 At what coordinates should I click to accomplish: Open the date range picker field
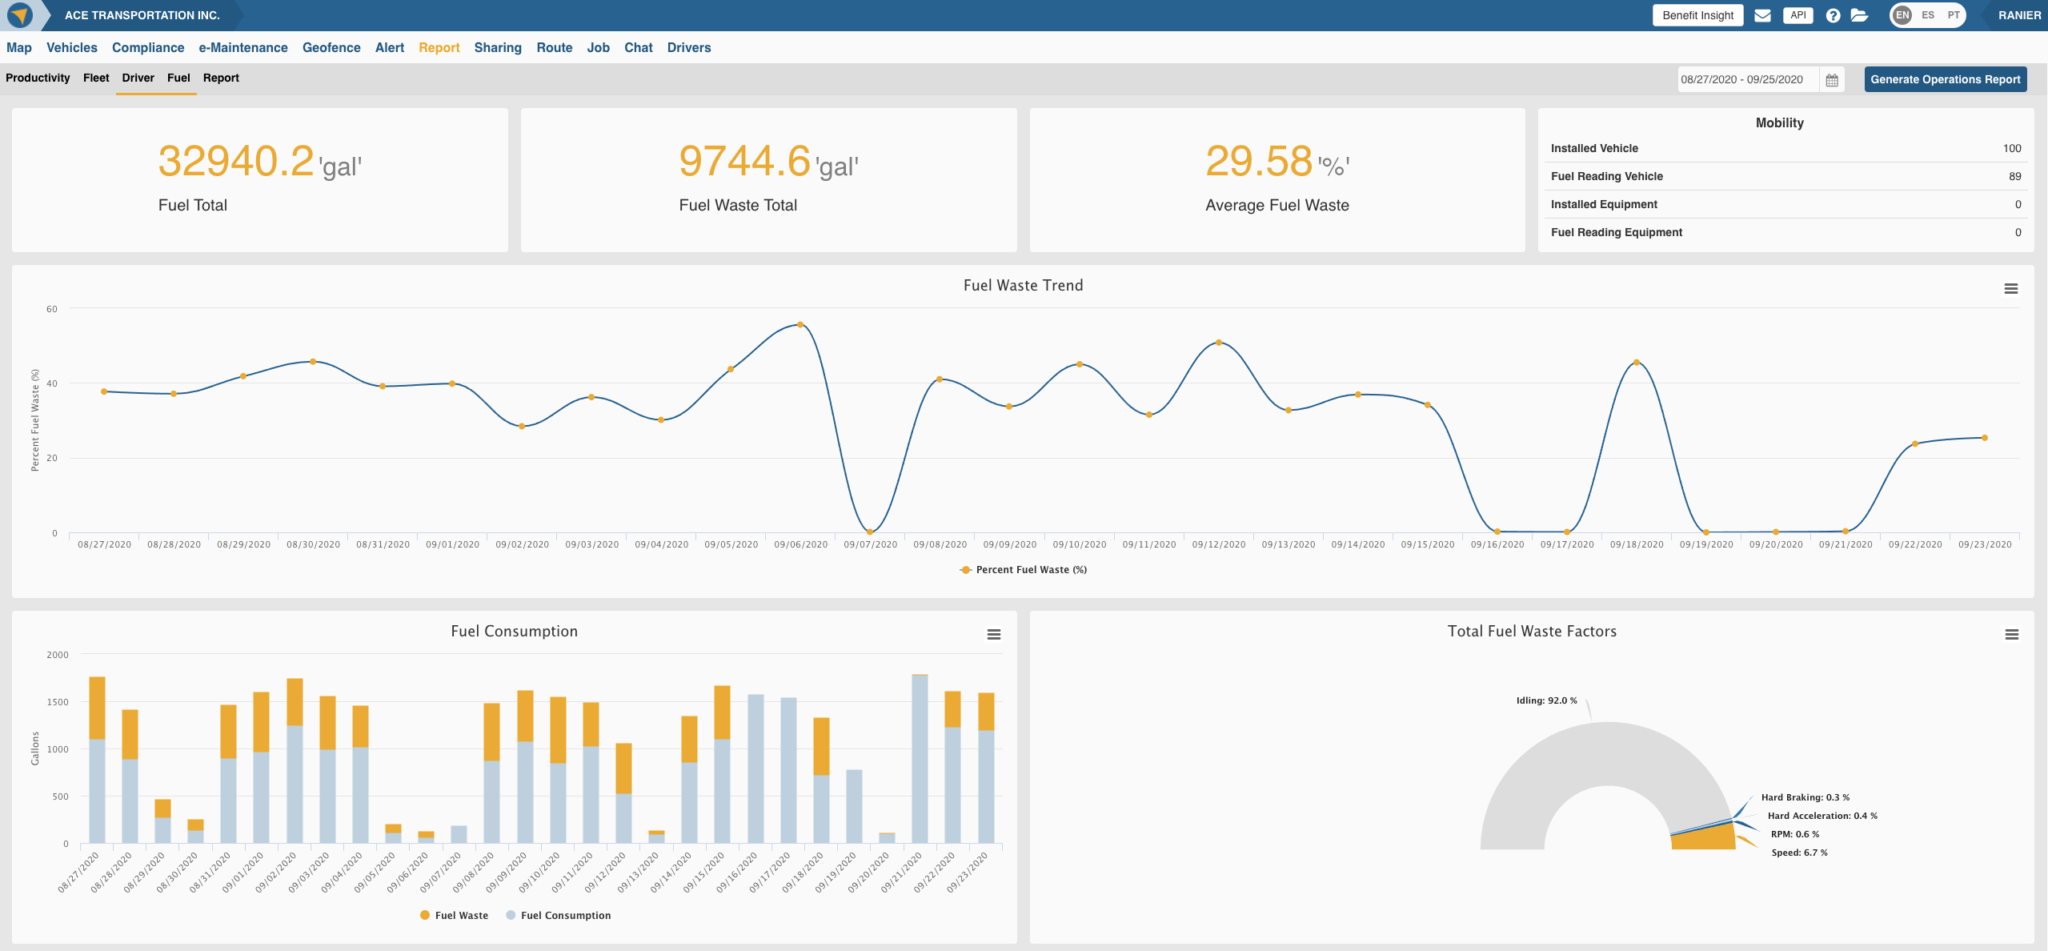pos(1743,79)
